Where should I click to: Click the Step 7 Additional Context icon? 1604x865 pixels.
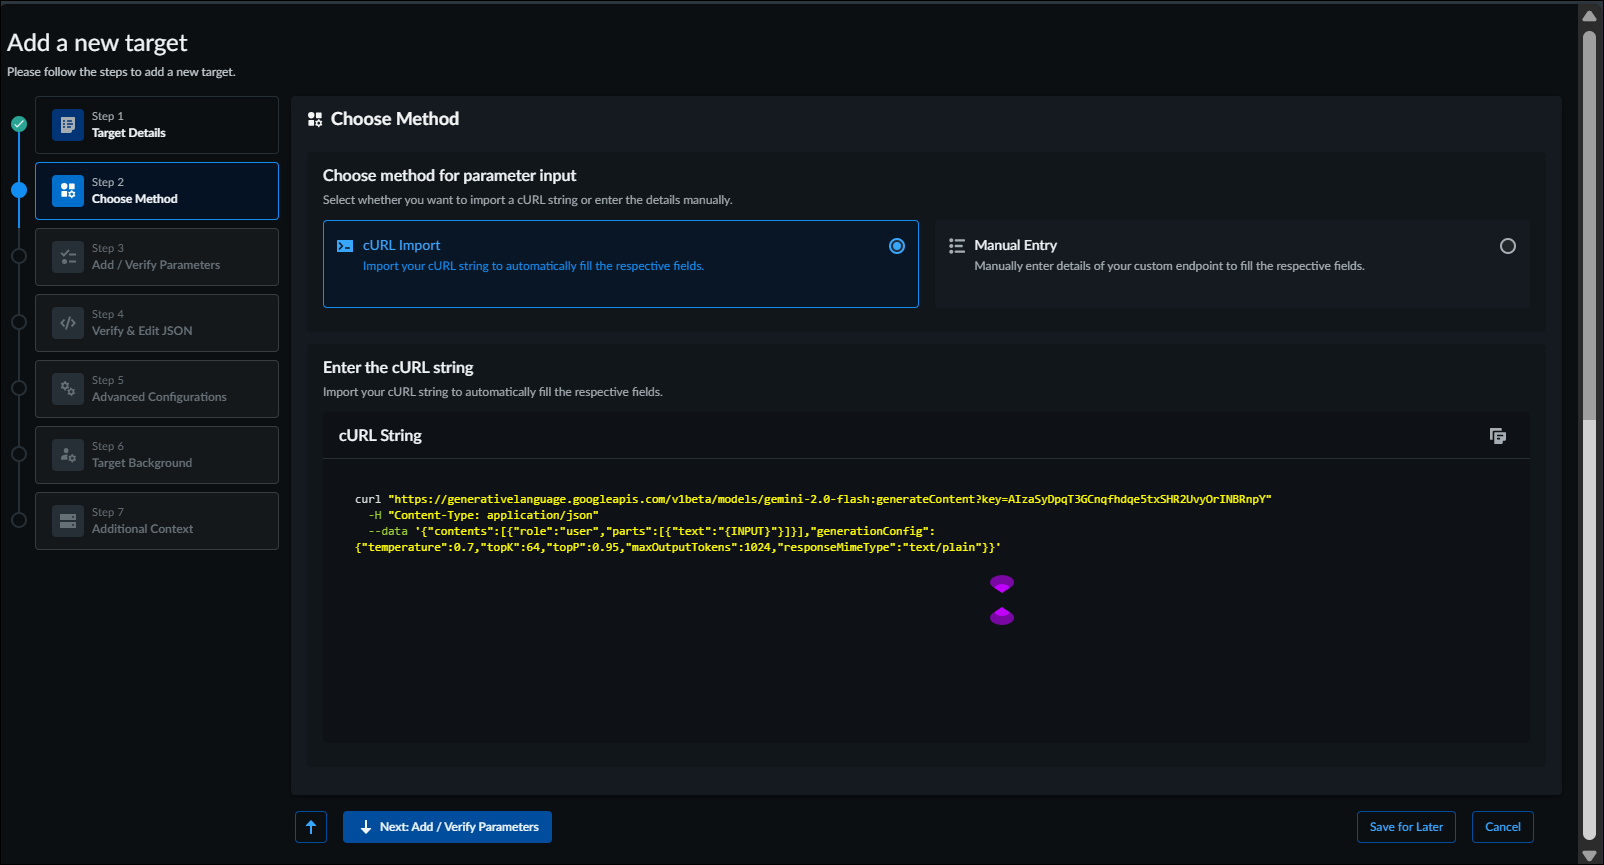68,521
